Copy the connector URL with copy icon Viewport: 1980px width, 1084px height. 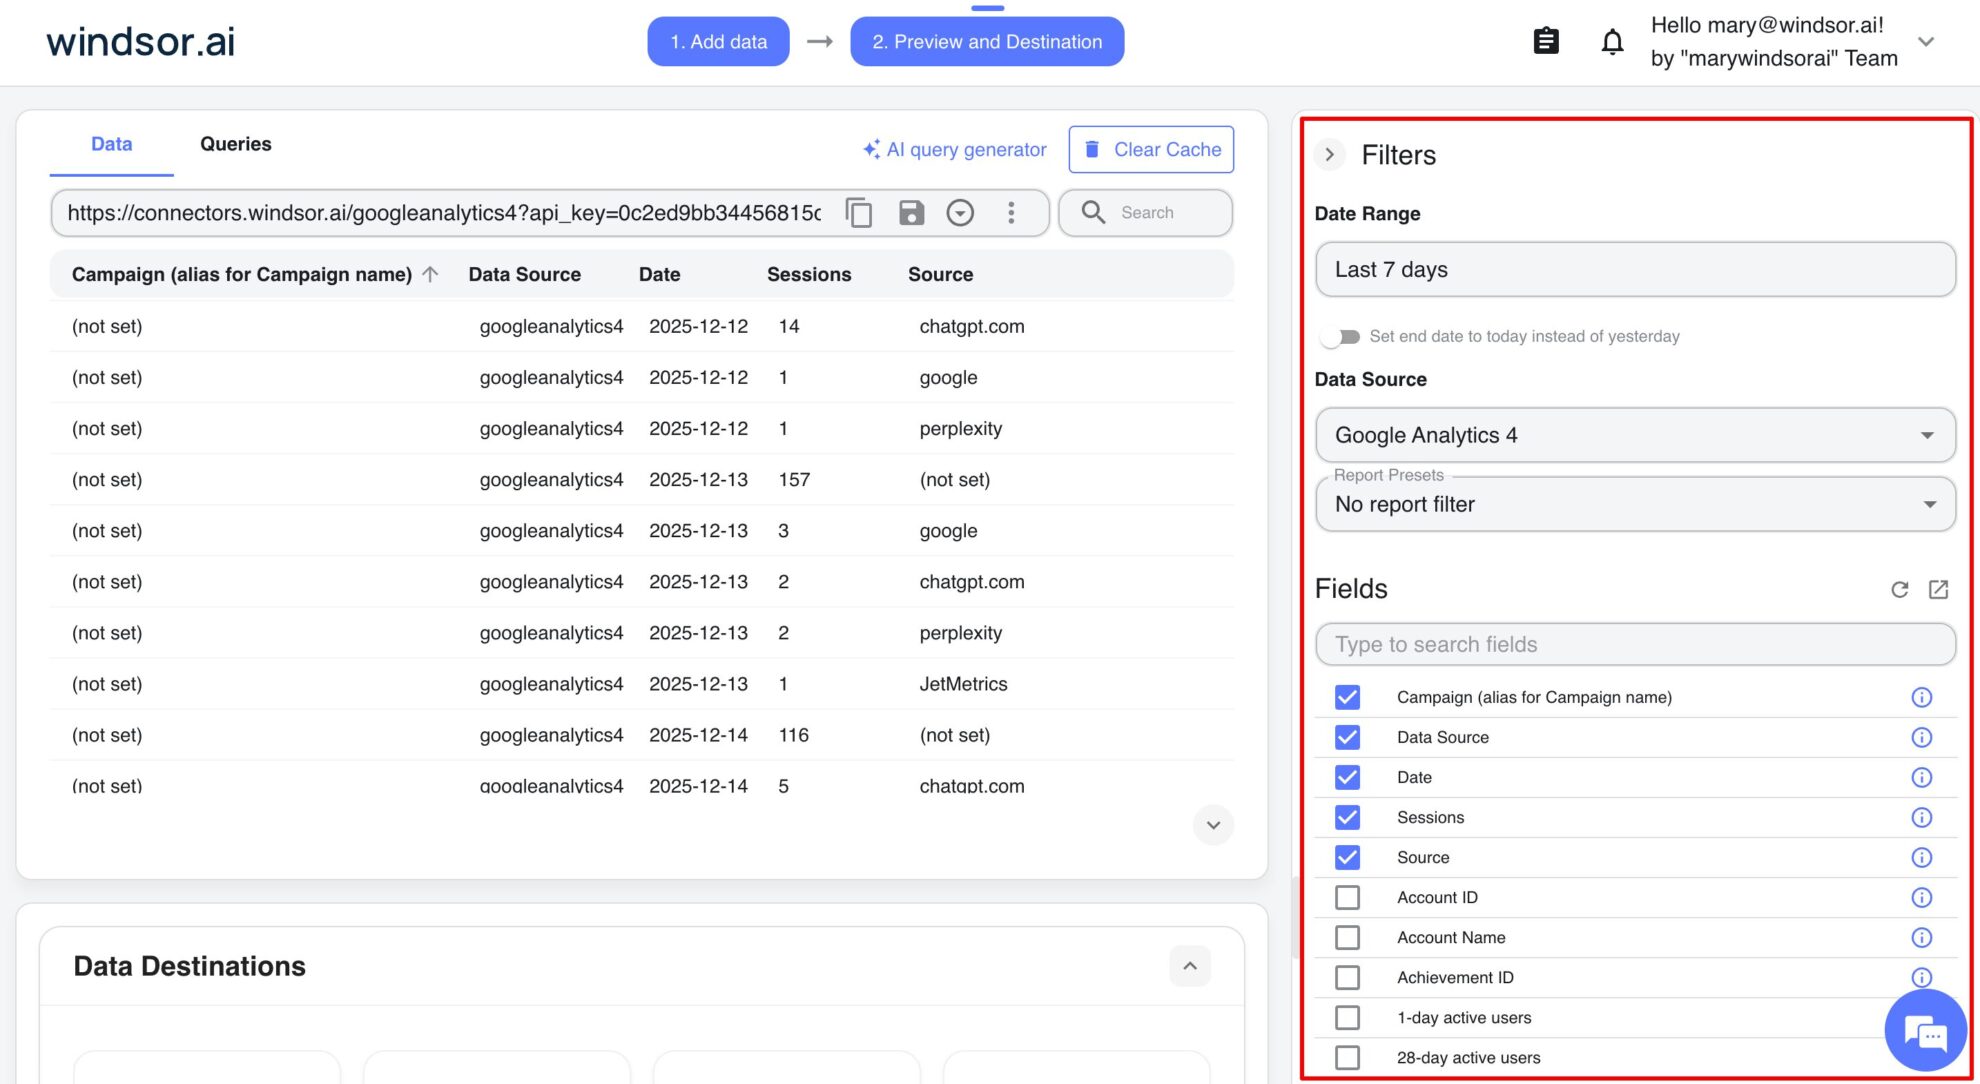click(x=859, y=213)
